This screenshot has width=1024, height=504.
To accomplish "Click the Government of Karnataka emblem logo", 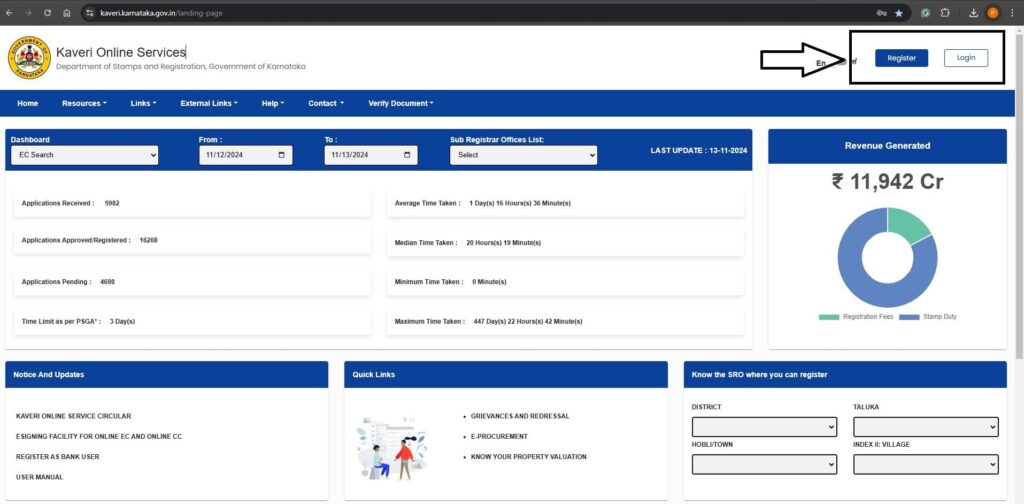I will [x=29, y=58].
